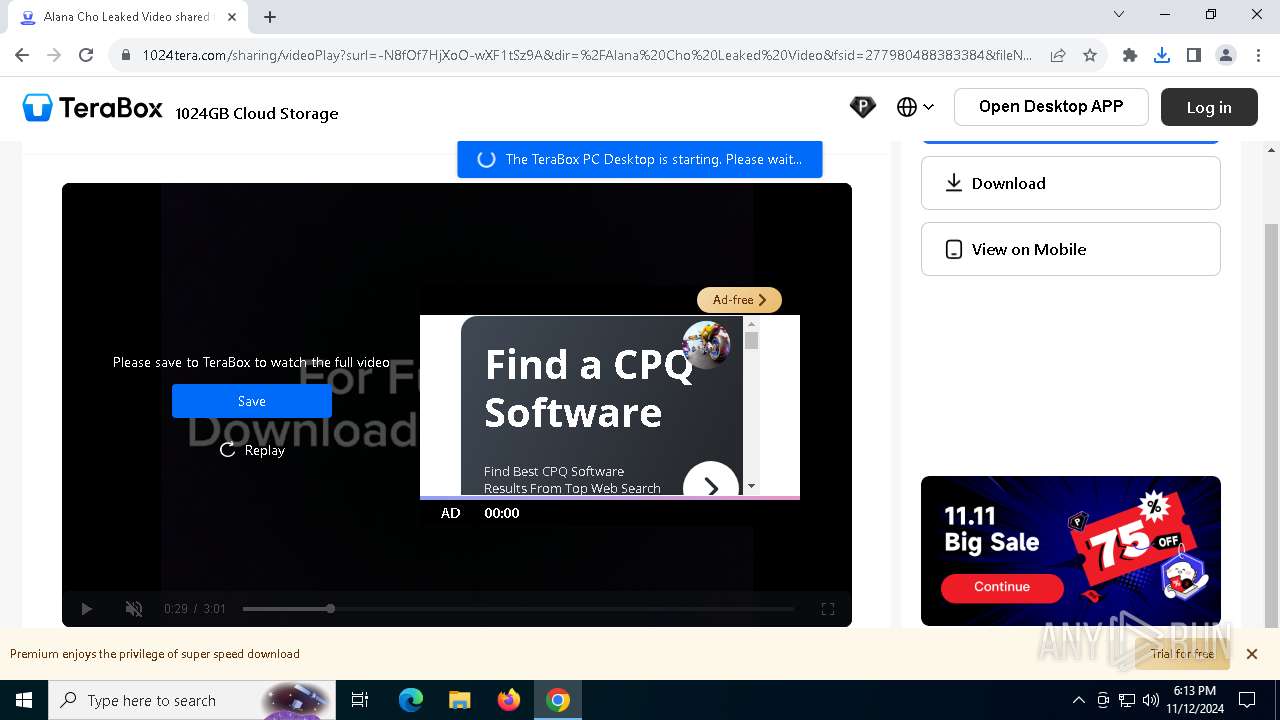Reload the current page
Viewport: 1280px width, 720px height.
click(x=86, y=55)
